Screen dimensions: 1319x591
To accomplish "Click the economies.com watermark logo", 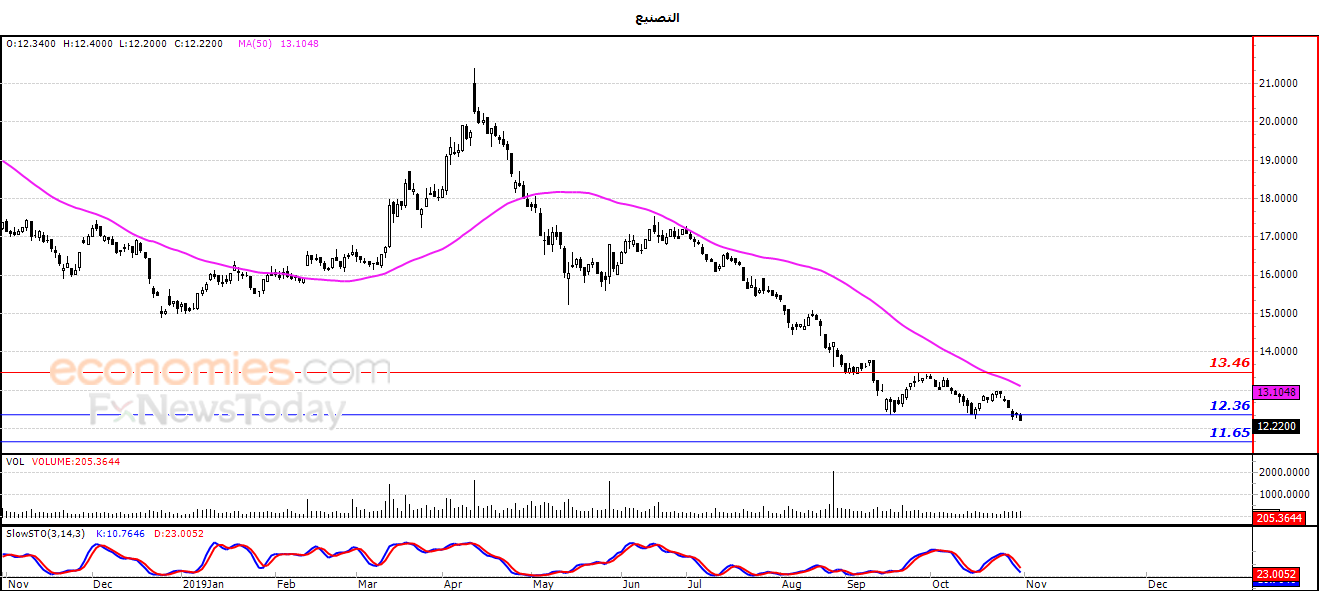I will click(220, 371).
